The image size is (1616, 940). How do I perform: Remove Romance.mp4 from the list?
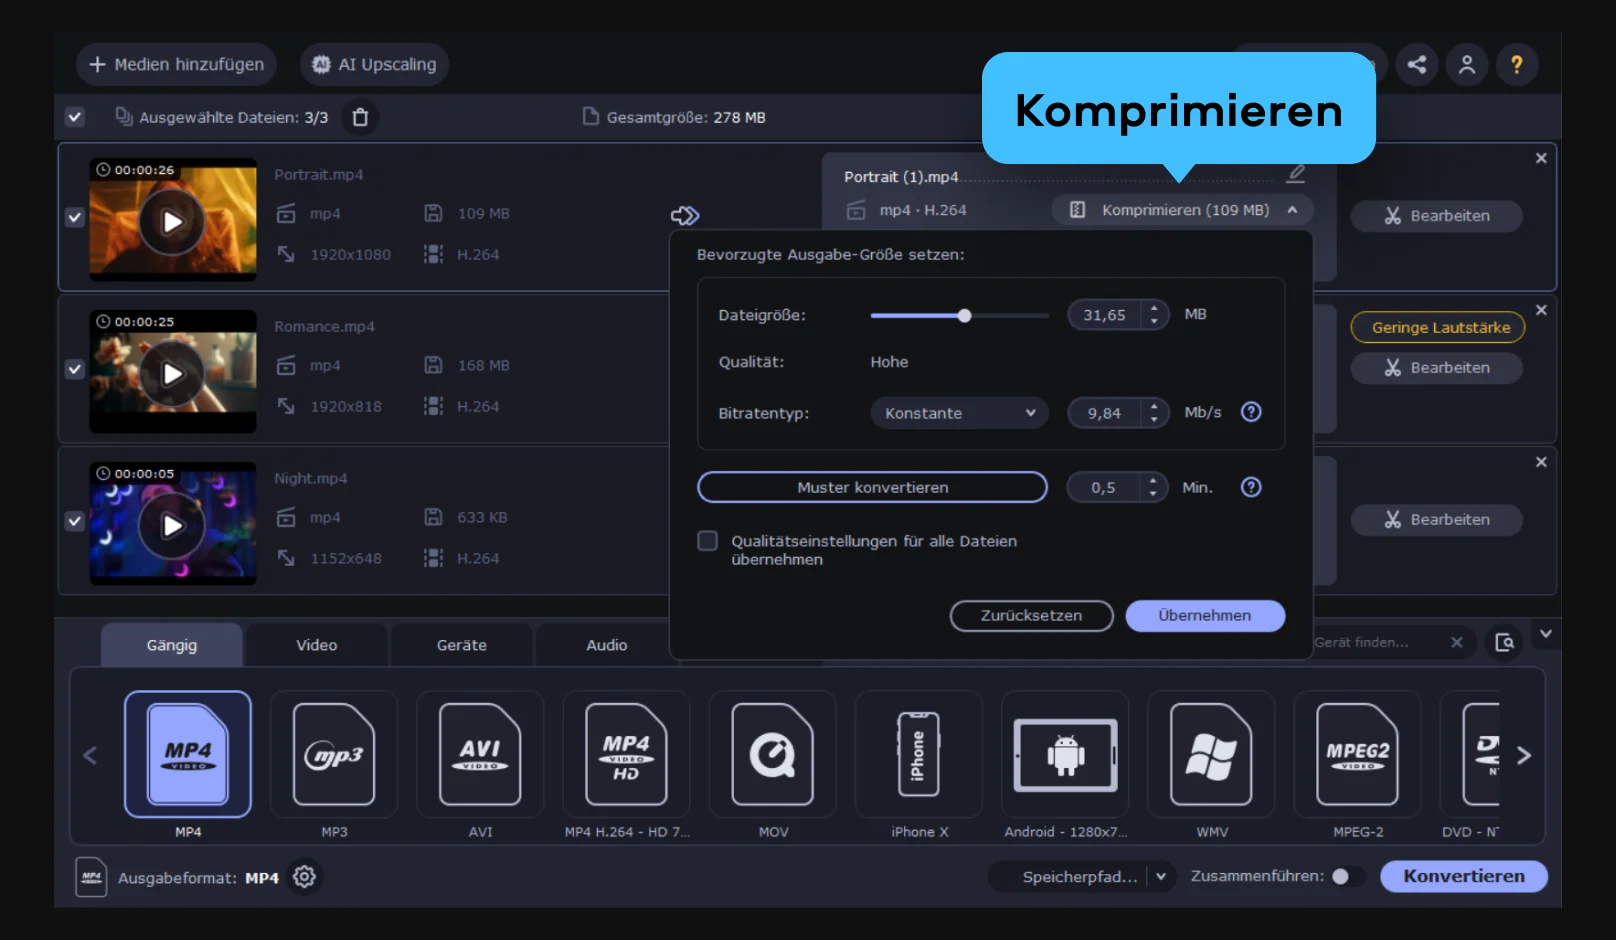[x=1541, y=310]
